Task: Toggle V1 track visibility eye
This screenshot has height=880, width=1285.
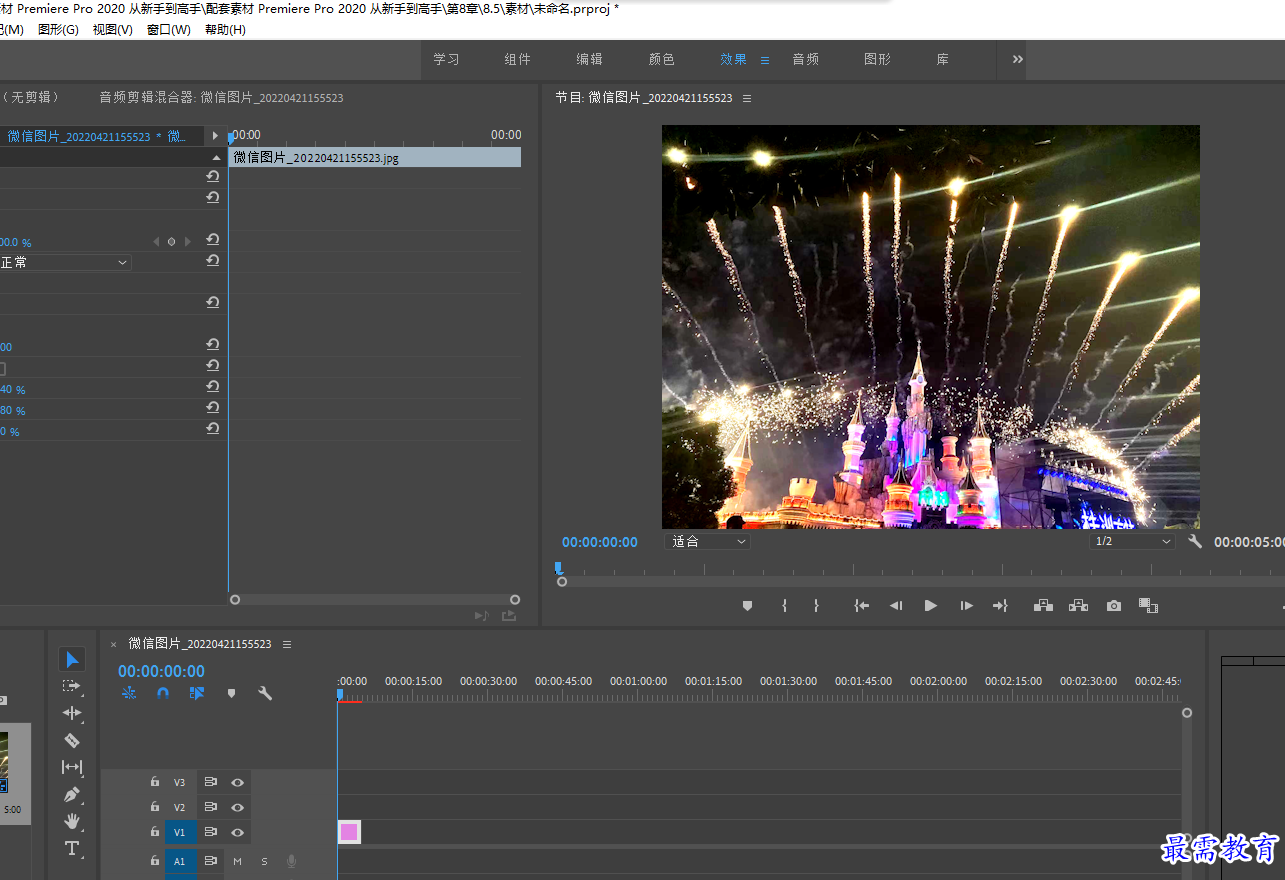Action: 238,832
